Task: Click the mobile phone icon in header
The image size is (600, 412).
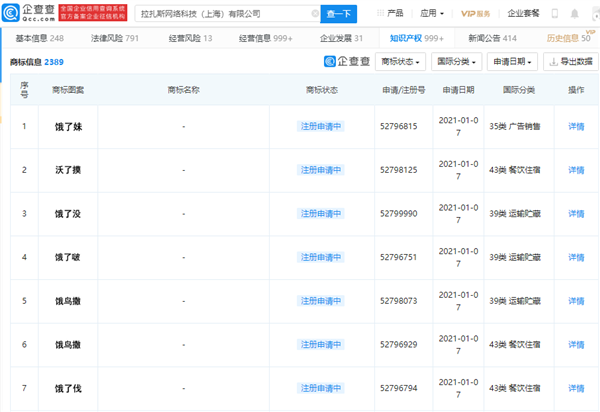Action: pyautogui.click(x=554, y=14)
